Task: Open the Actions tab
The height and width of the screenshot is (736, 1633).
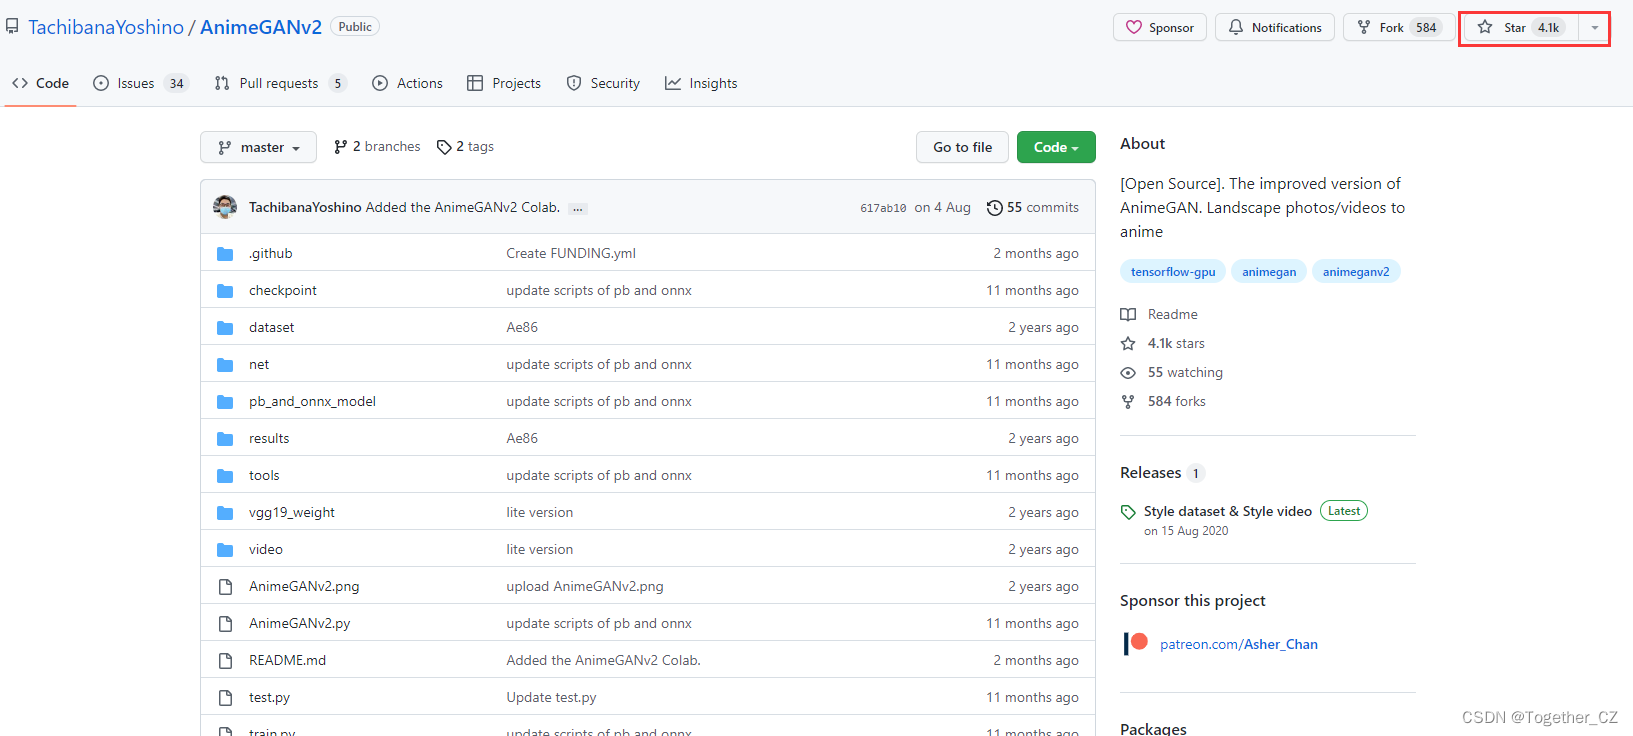Action: click(x=407, y=83)
